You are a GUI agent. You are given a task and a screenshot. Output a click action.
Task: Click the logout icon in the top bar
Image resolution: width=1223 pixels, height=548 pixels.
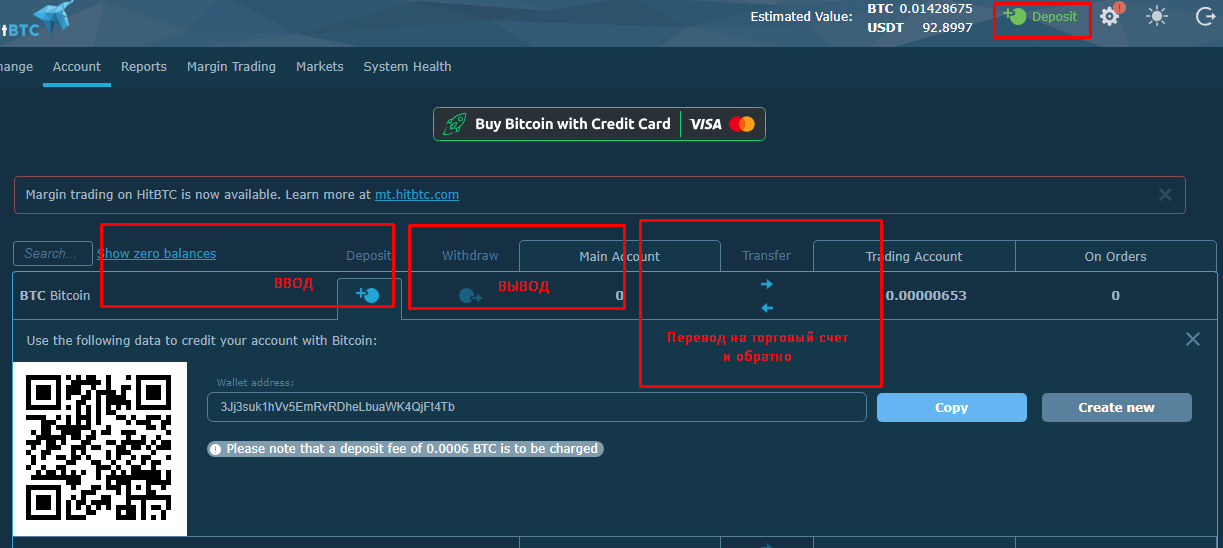click(x=1205, y=16)
